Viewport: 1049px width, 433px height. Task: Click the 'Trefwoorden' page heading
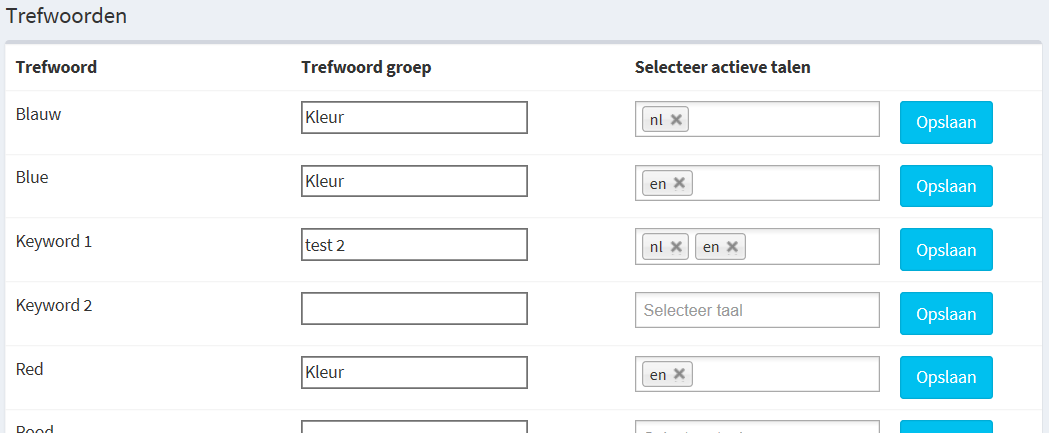coord(66,16)
